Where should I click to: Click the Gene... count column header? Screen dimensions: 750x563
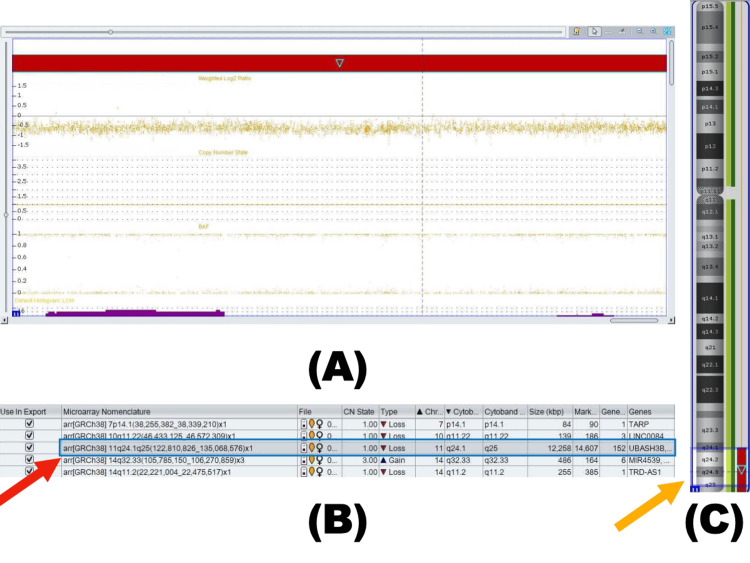tap(613, 411)
